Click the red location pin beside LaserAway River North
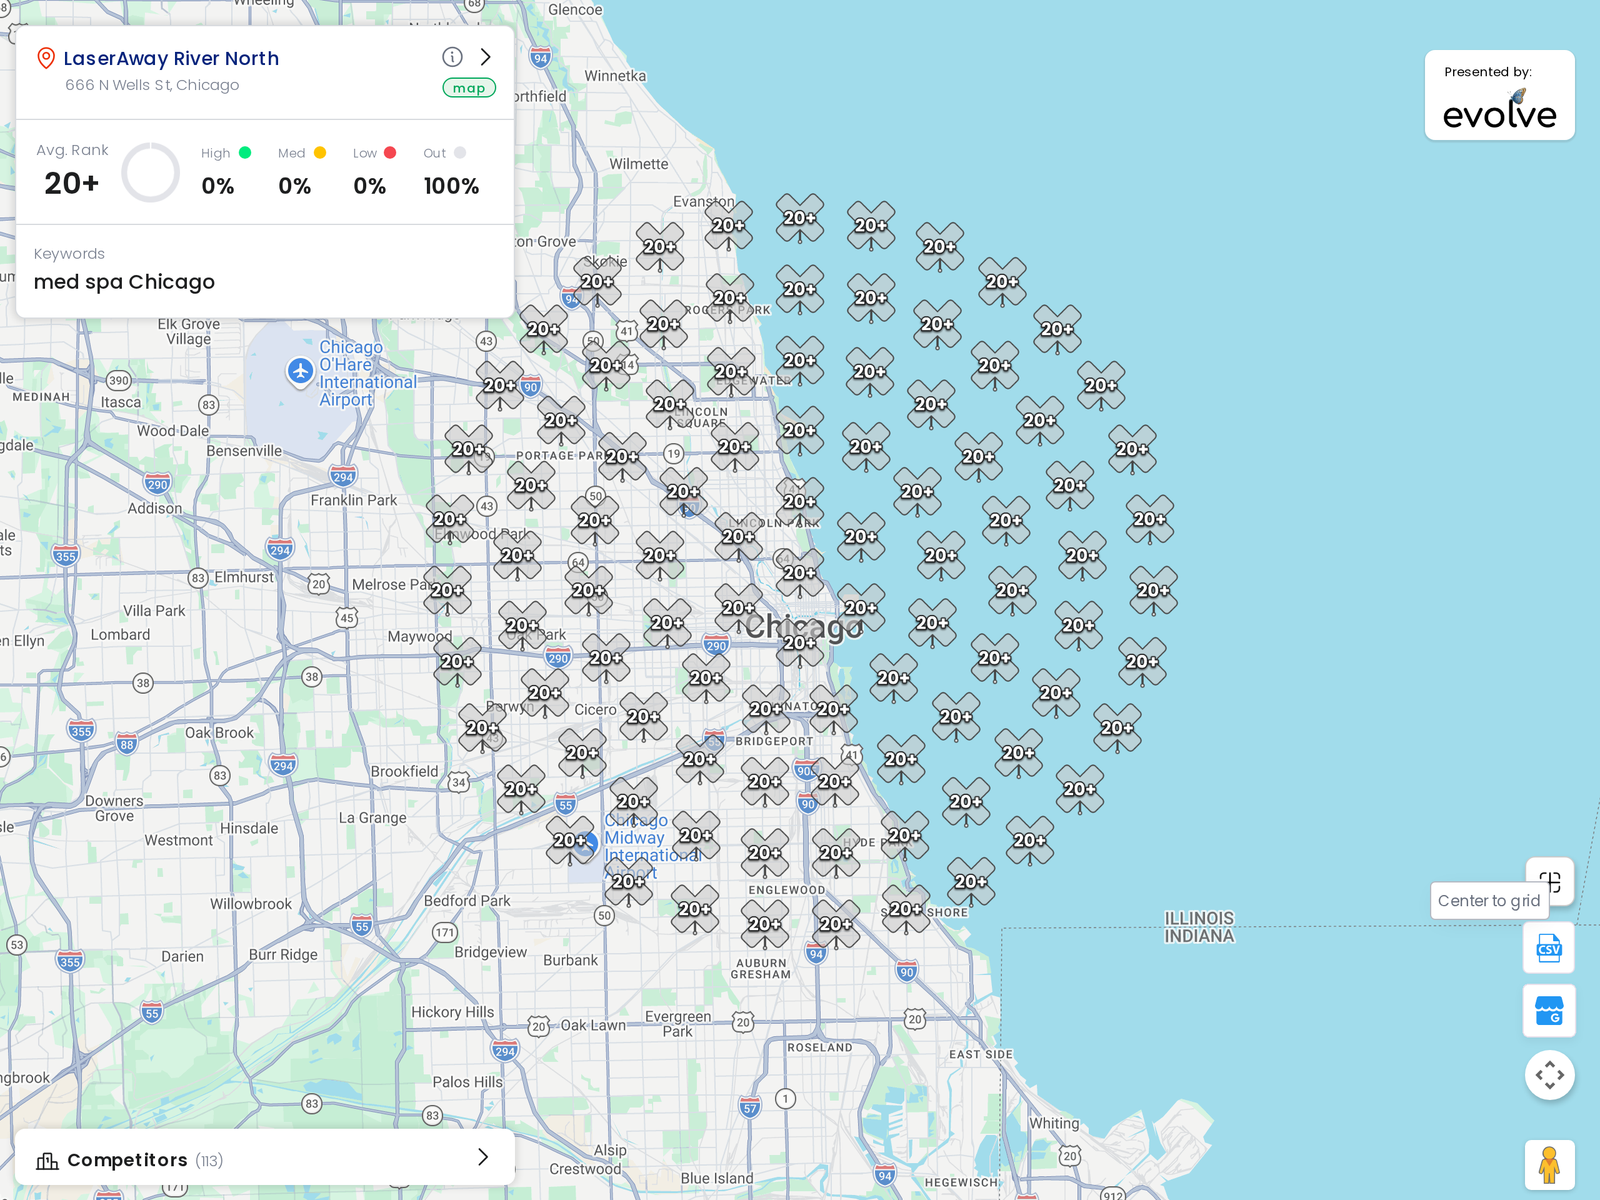The height and width of the screenshot is (1200, 1600). (x=45, y=58)
